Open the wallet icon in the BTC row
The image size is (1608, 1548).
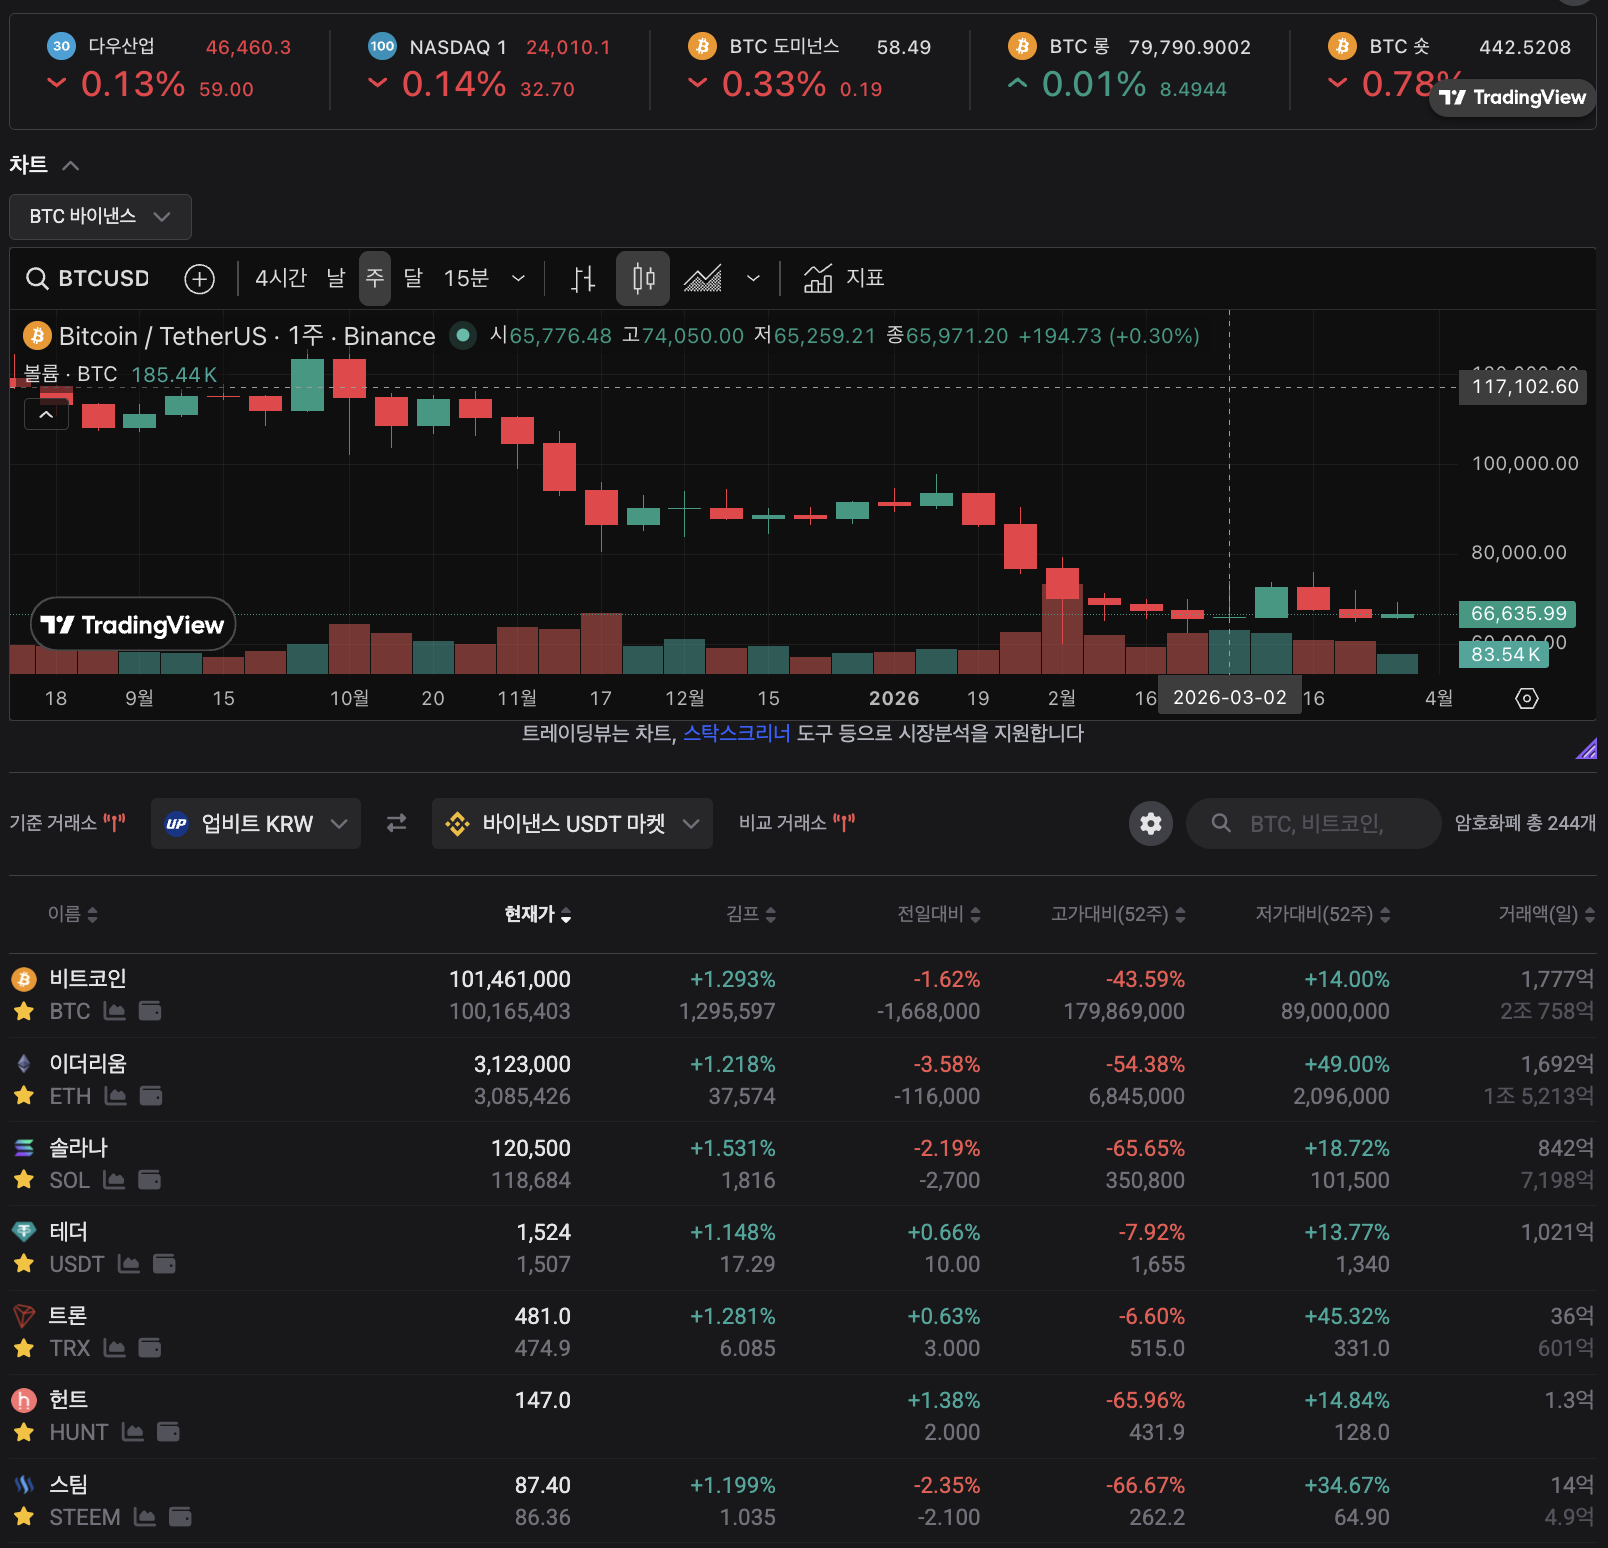tap(150, 1011)
